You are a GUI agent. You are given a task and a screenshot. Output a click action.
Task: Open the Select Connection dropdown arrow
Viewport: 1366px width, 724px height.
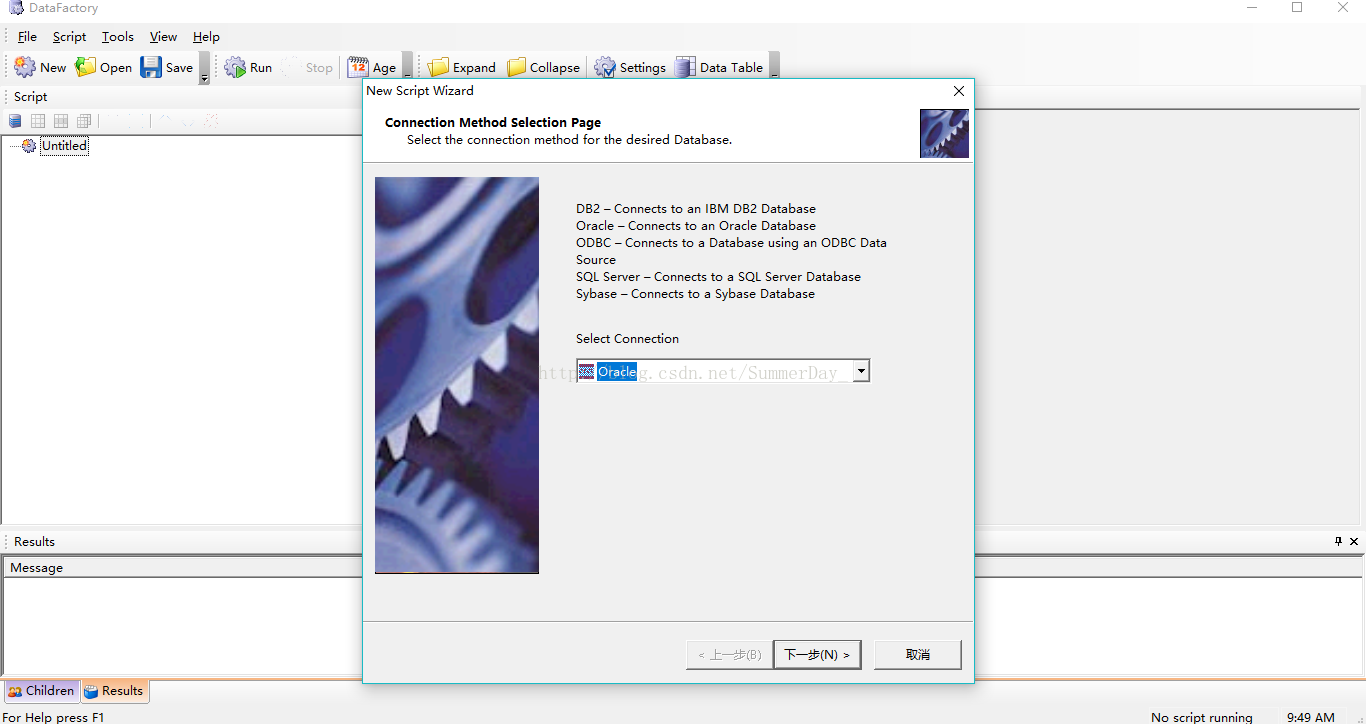pos(861,371)
